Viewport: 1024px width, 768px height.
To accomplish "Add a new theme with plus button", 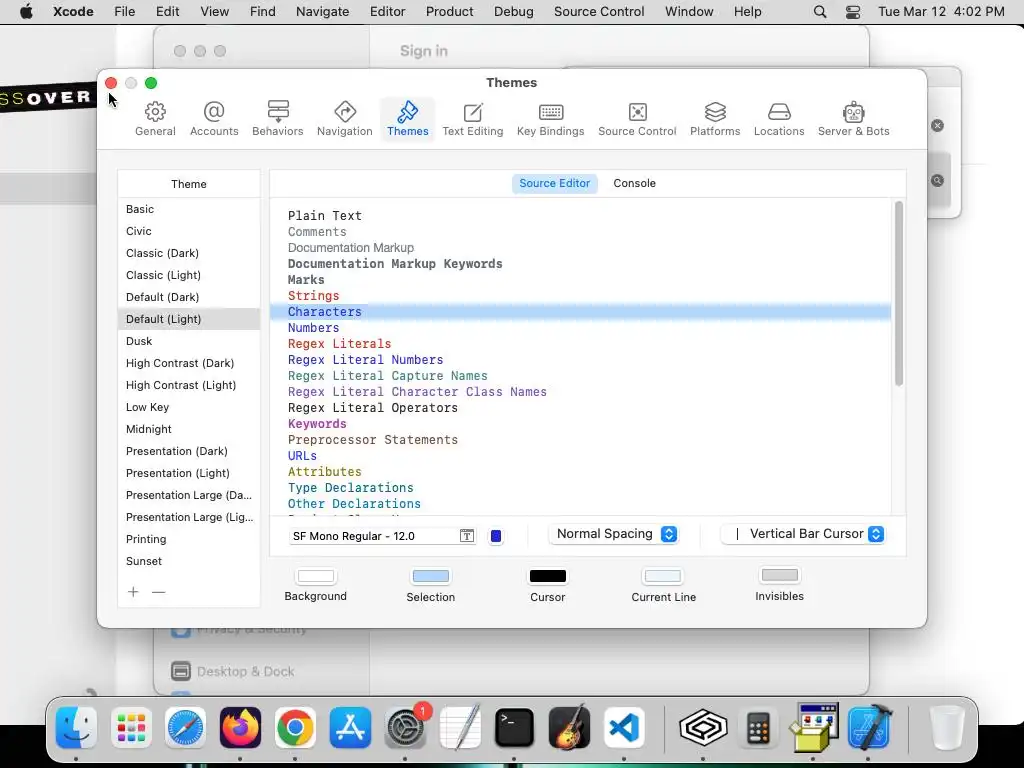I will pos(133,592).
